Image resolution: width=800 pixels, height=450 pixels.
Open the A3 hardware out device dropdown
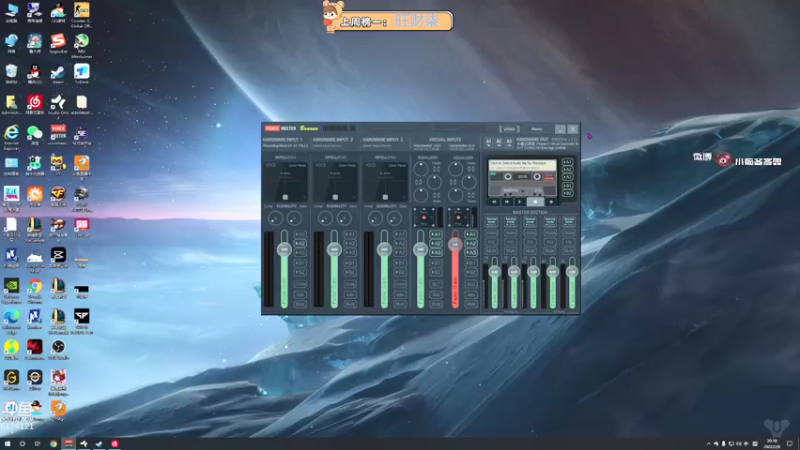point(509,143)
